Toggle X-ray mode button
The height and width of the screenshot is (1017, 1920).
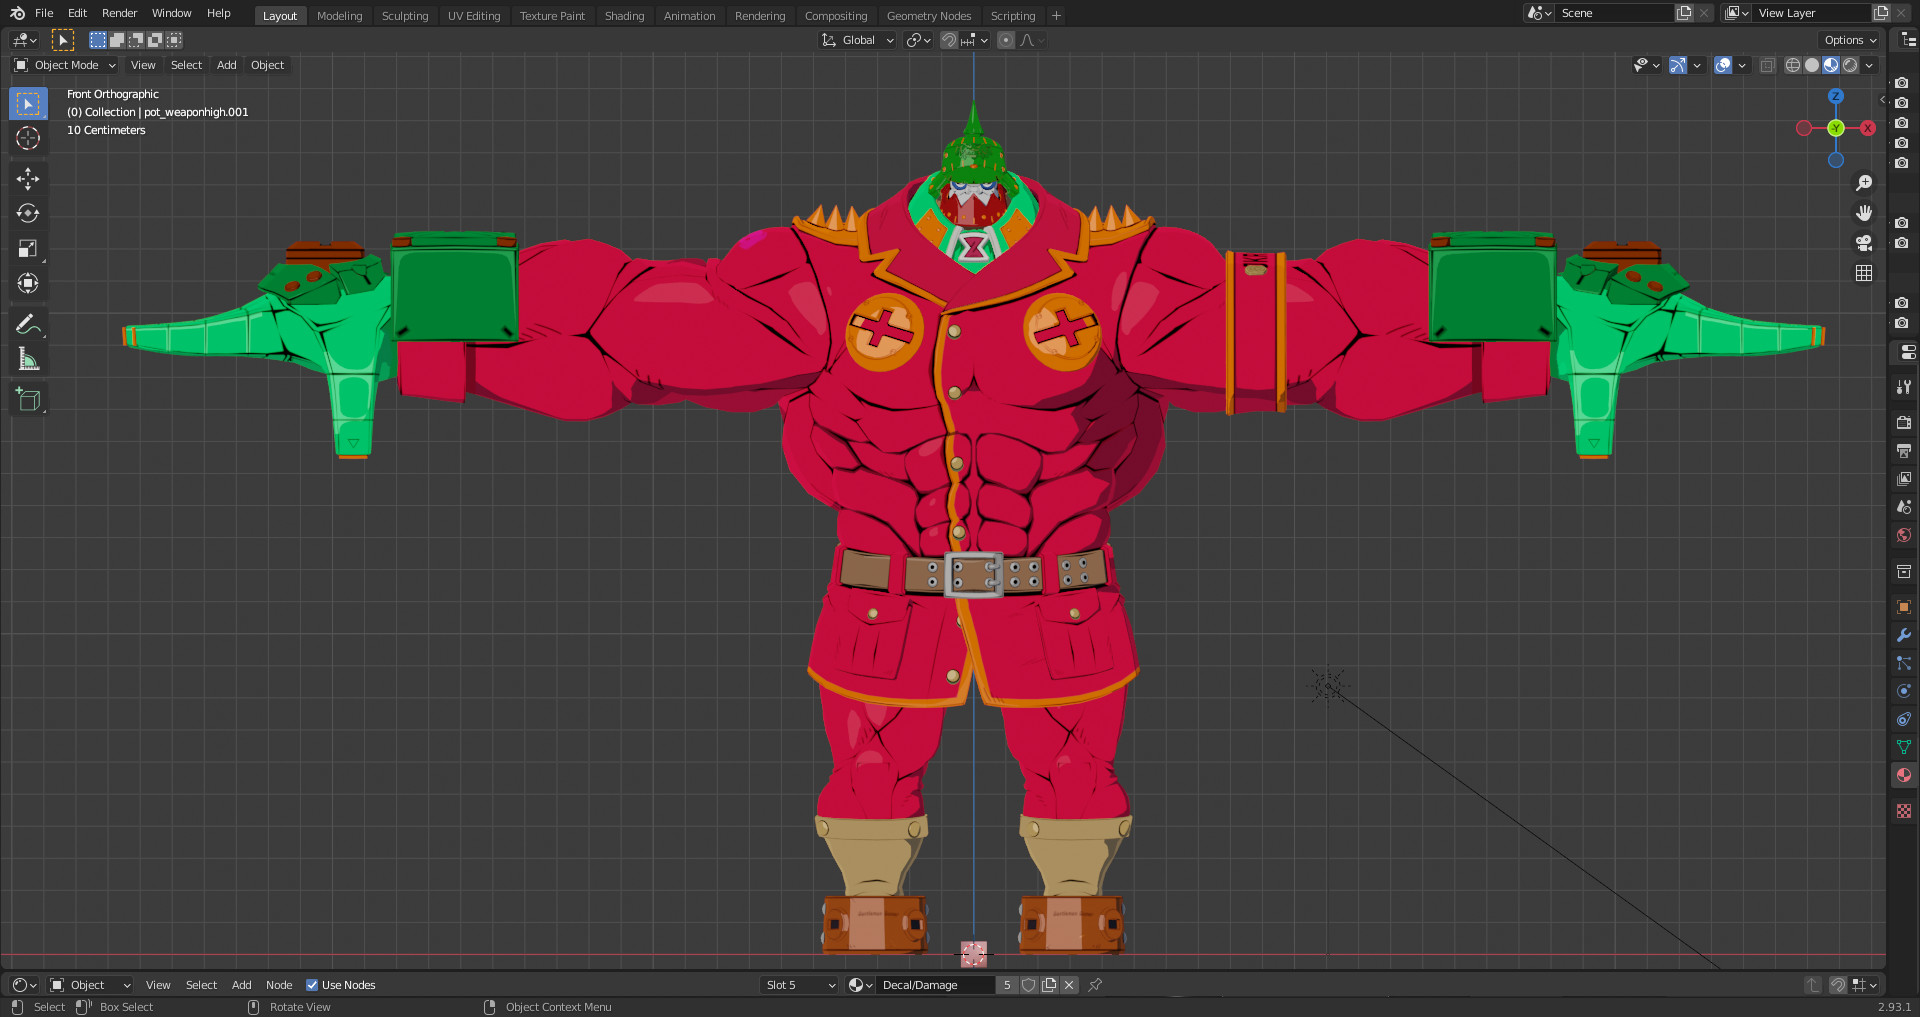point(1768,65)
